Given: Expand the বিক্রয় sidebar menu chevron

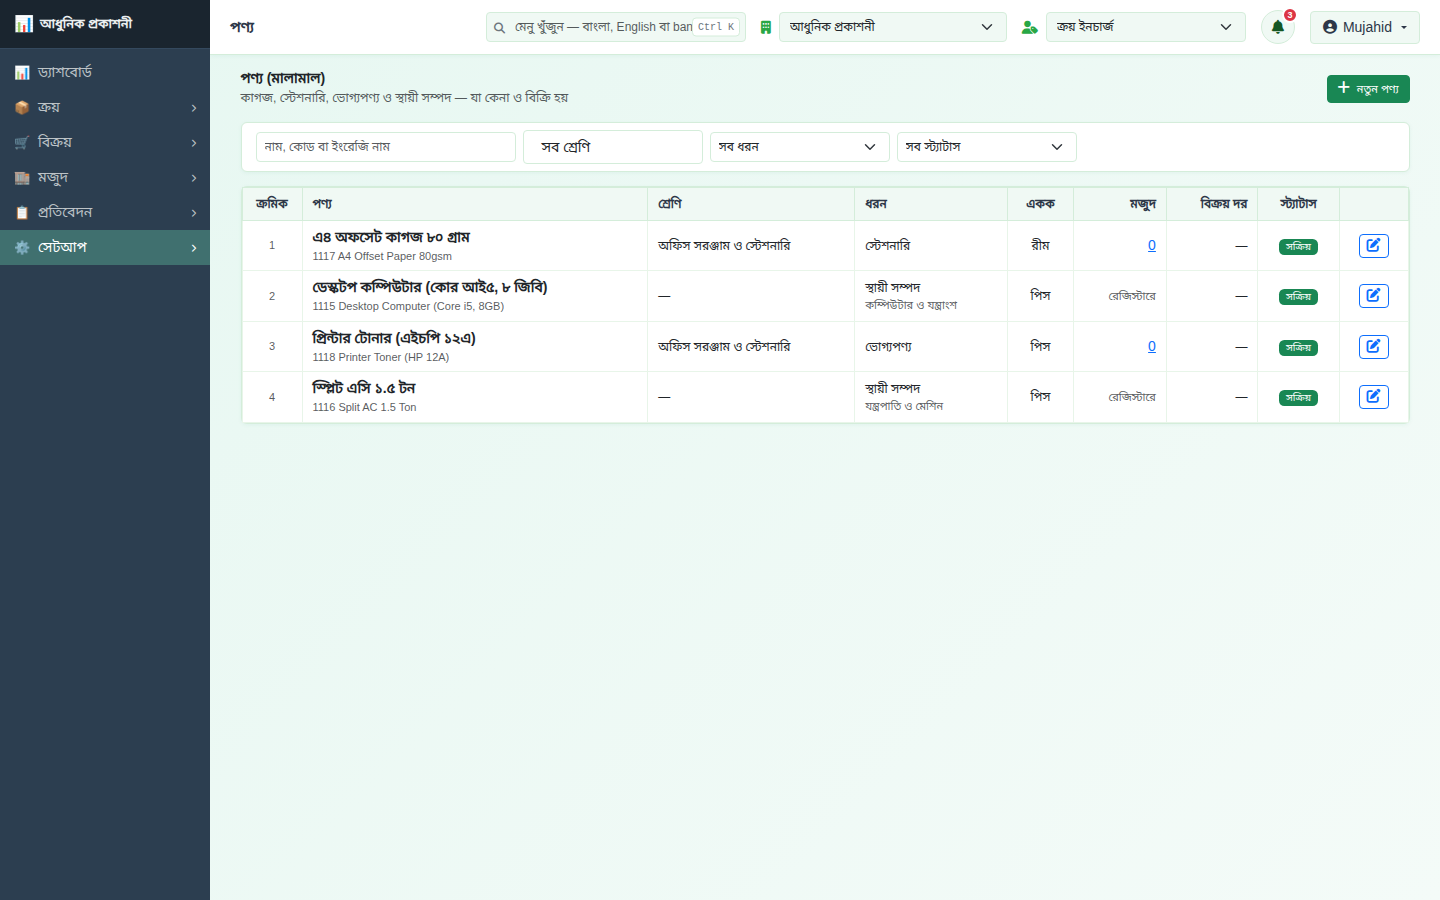Looking at the screenshot, I should [194, 143].
